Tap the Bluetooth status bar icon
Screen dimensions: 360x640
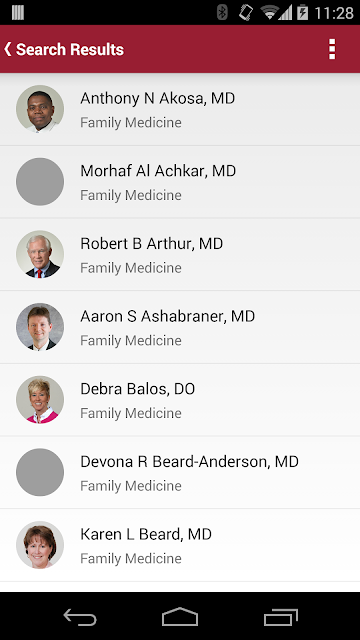coord(222,13)
